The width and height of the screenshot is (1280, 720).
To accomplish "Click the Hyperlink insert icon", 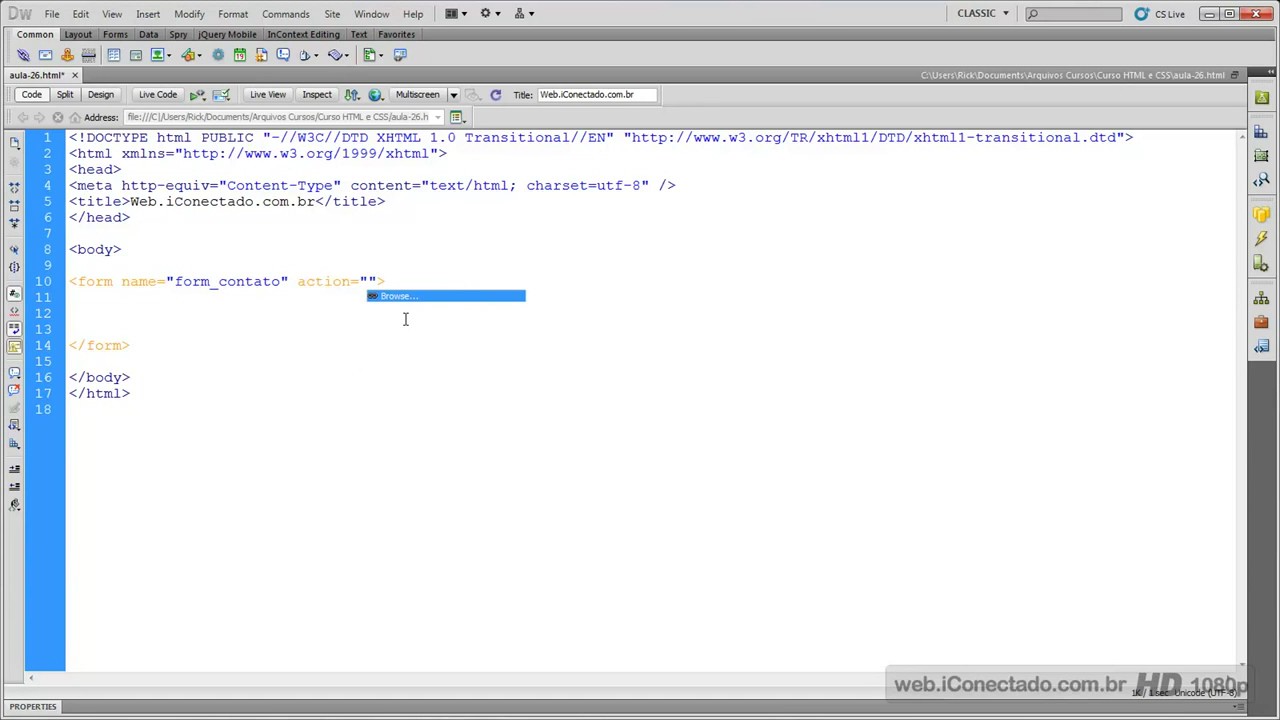I will click(x=23, y=55).
